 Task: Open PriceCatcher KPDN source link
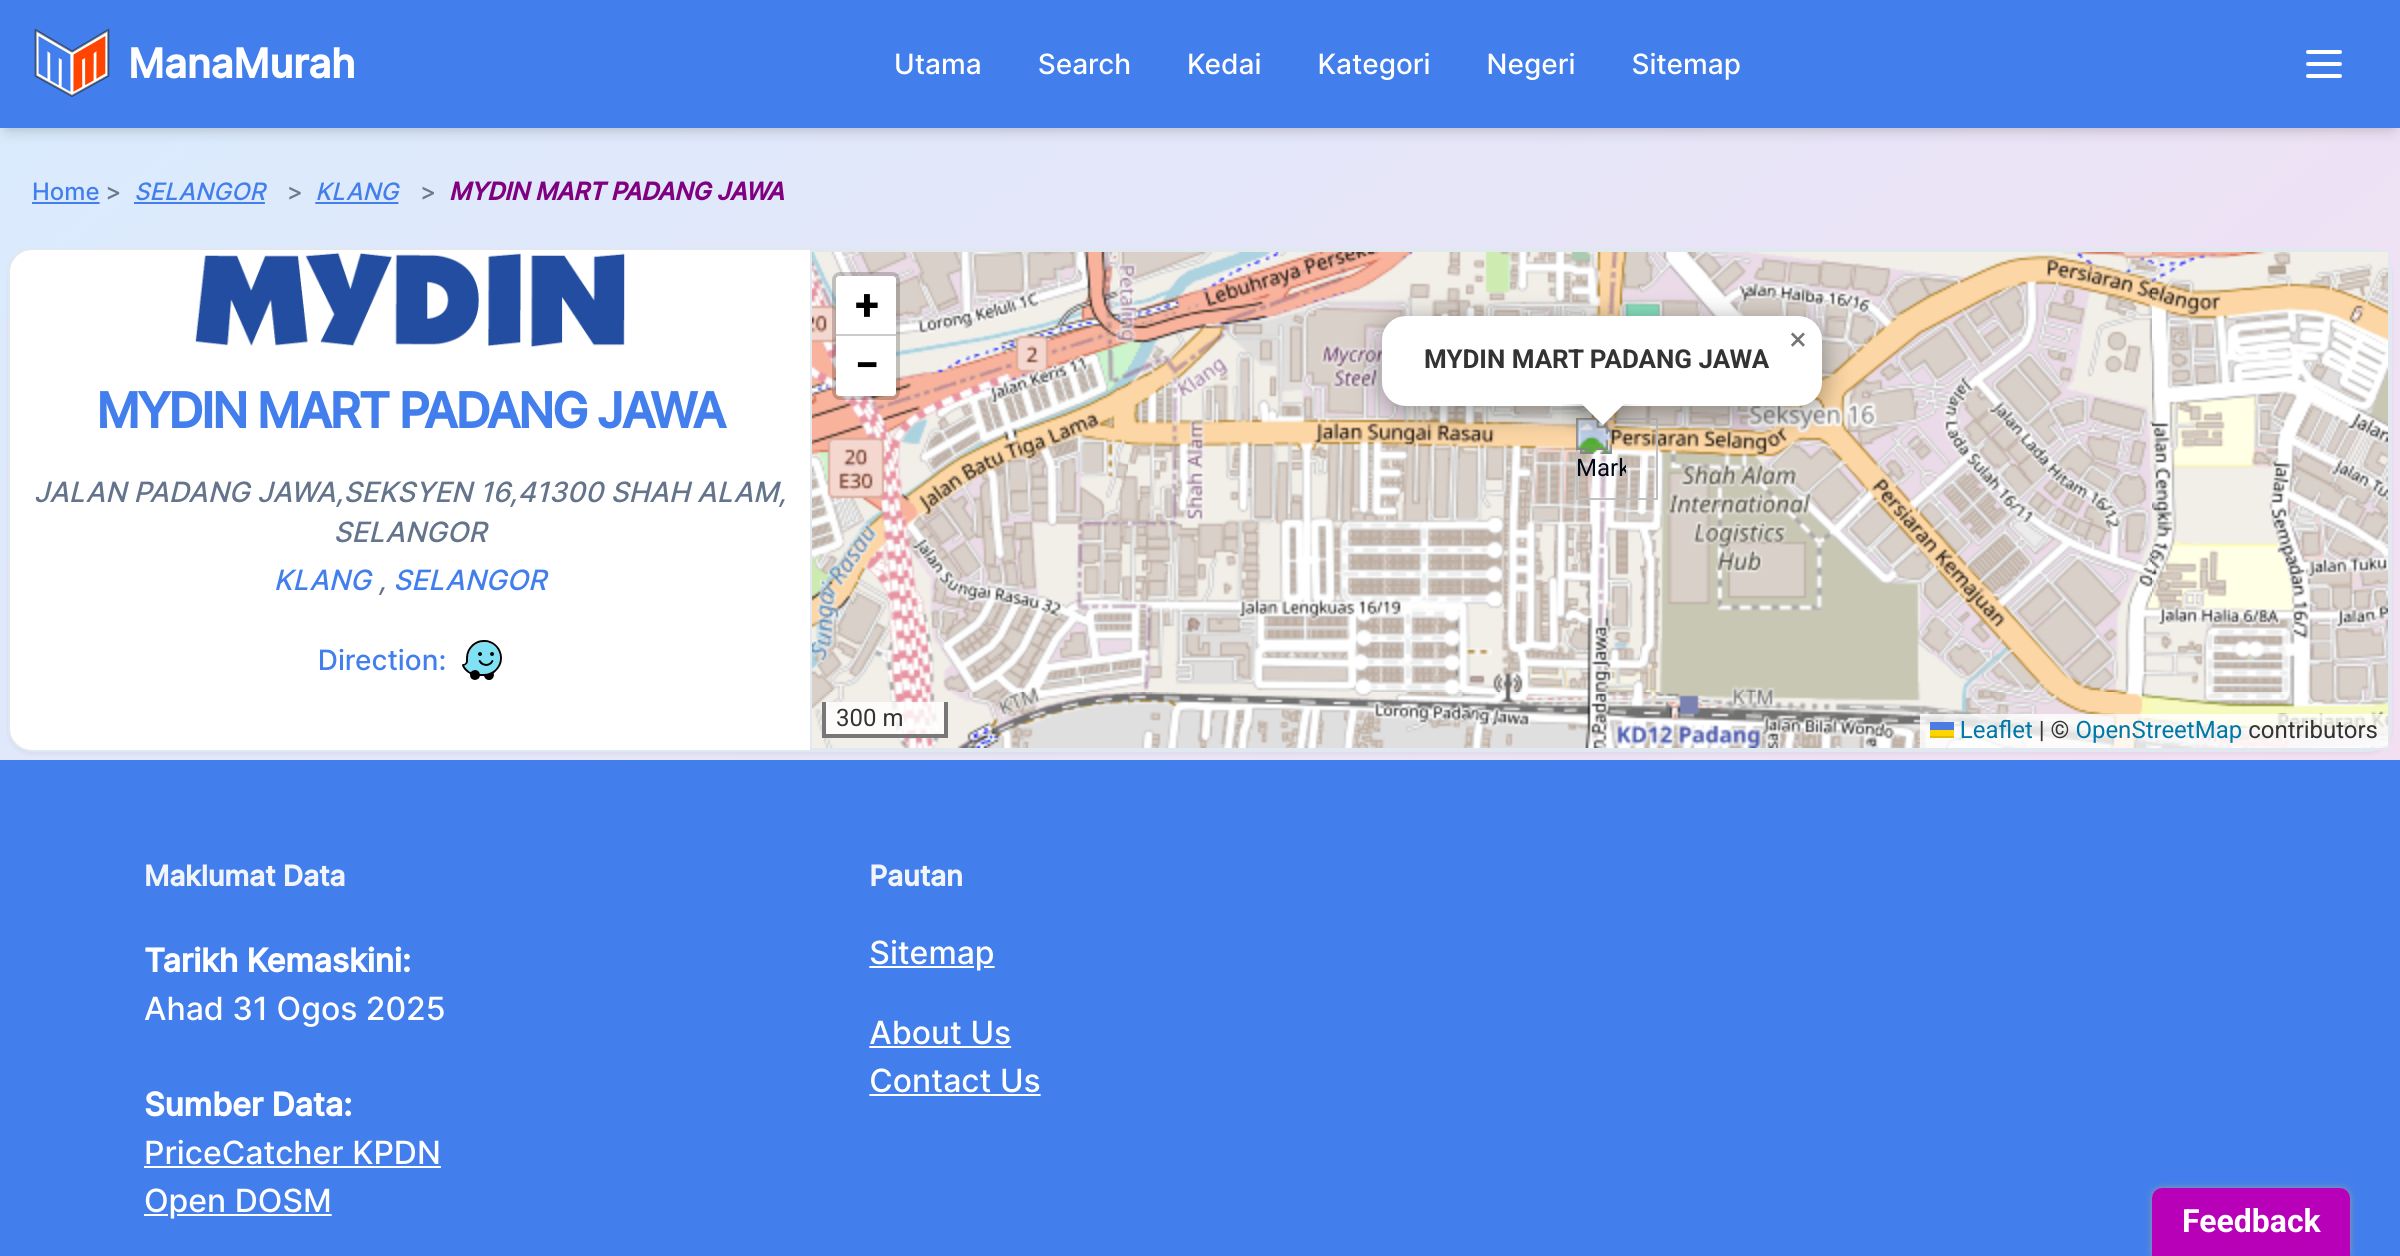[292, 1153]
